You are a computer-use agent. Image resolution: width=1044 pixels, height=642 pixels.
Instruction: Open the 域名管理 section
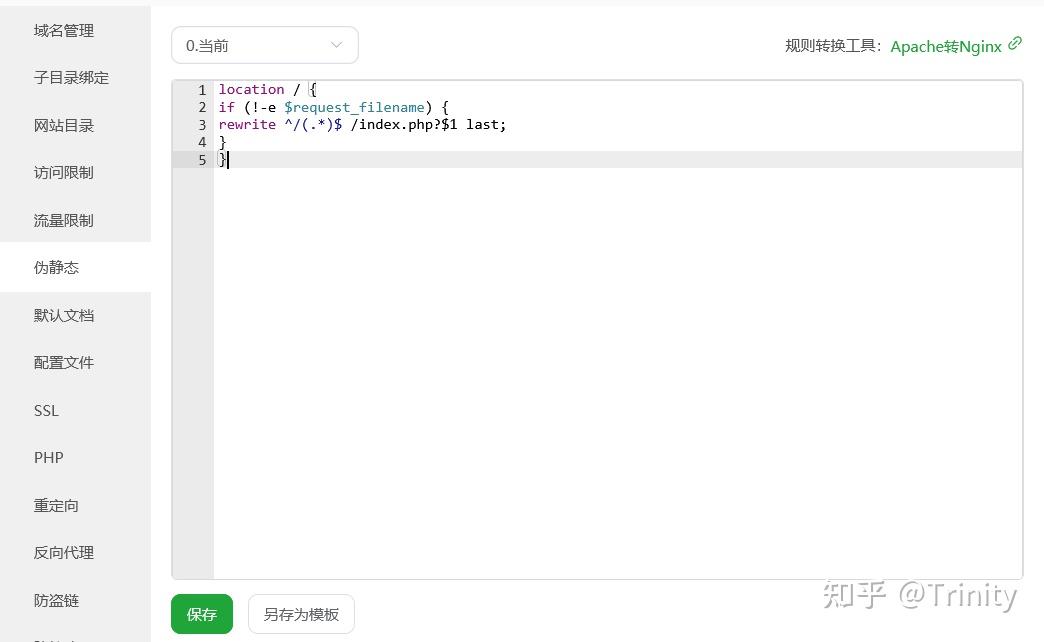pyautogui.click(x=63, y=30)
